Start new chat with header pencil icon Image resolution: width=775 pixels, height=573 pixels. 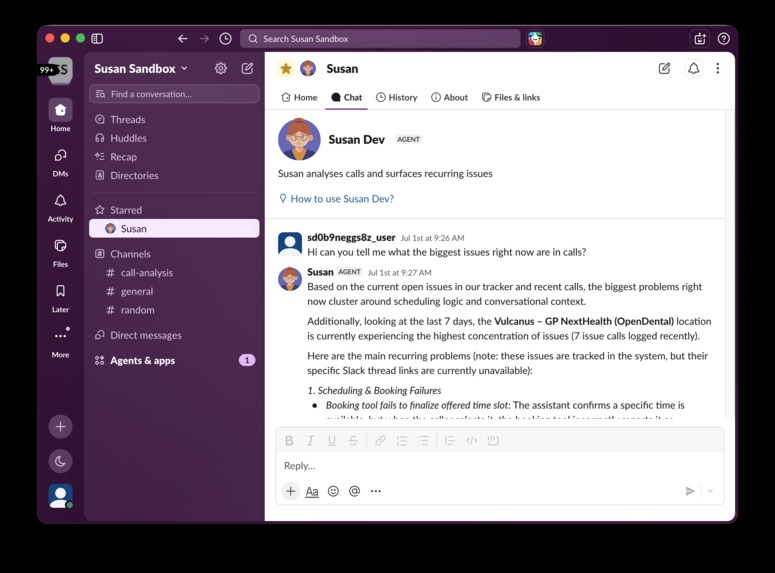pyautogui.click(x=664, y=68)
